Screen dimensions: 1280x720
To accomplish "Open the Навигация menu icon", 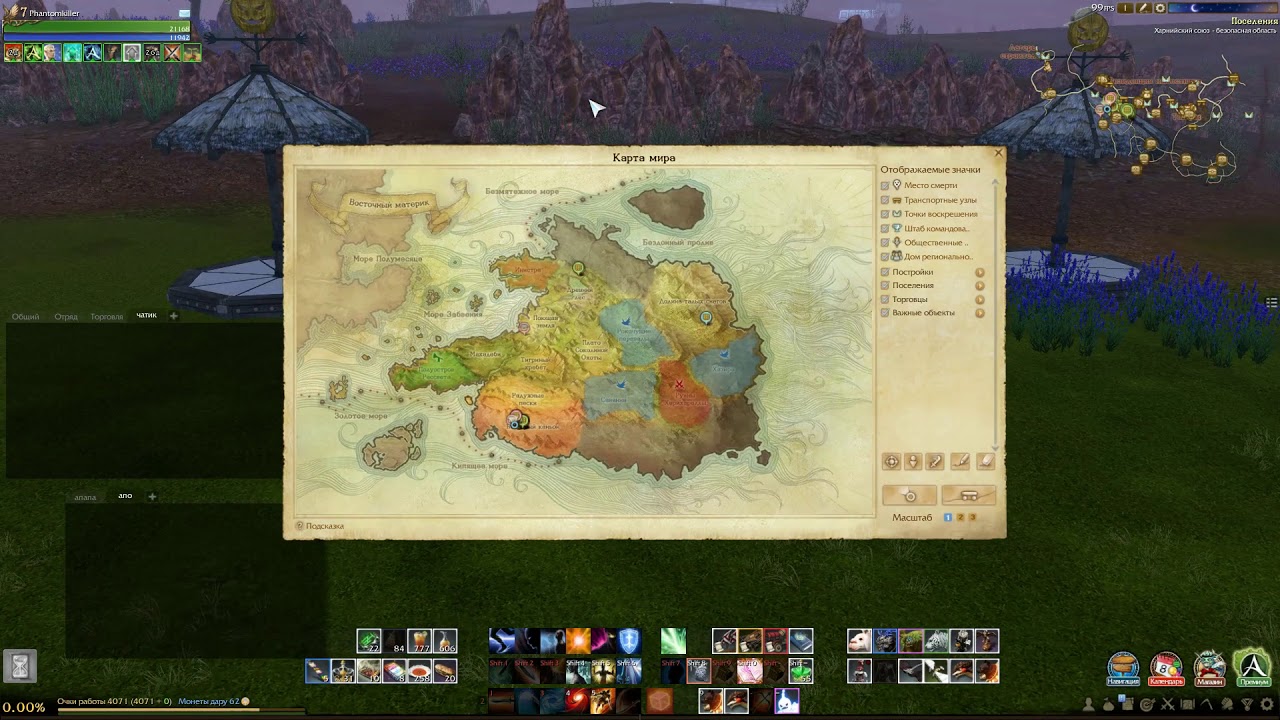I will [1123, 668].
